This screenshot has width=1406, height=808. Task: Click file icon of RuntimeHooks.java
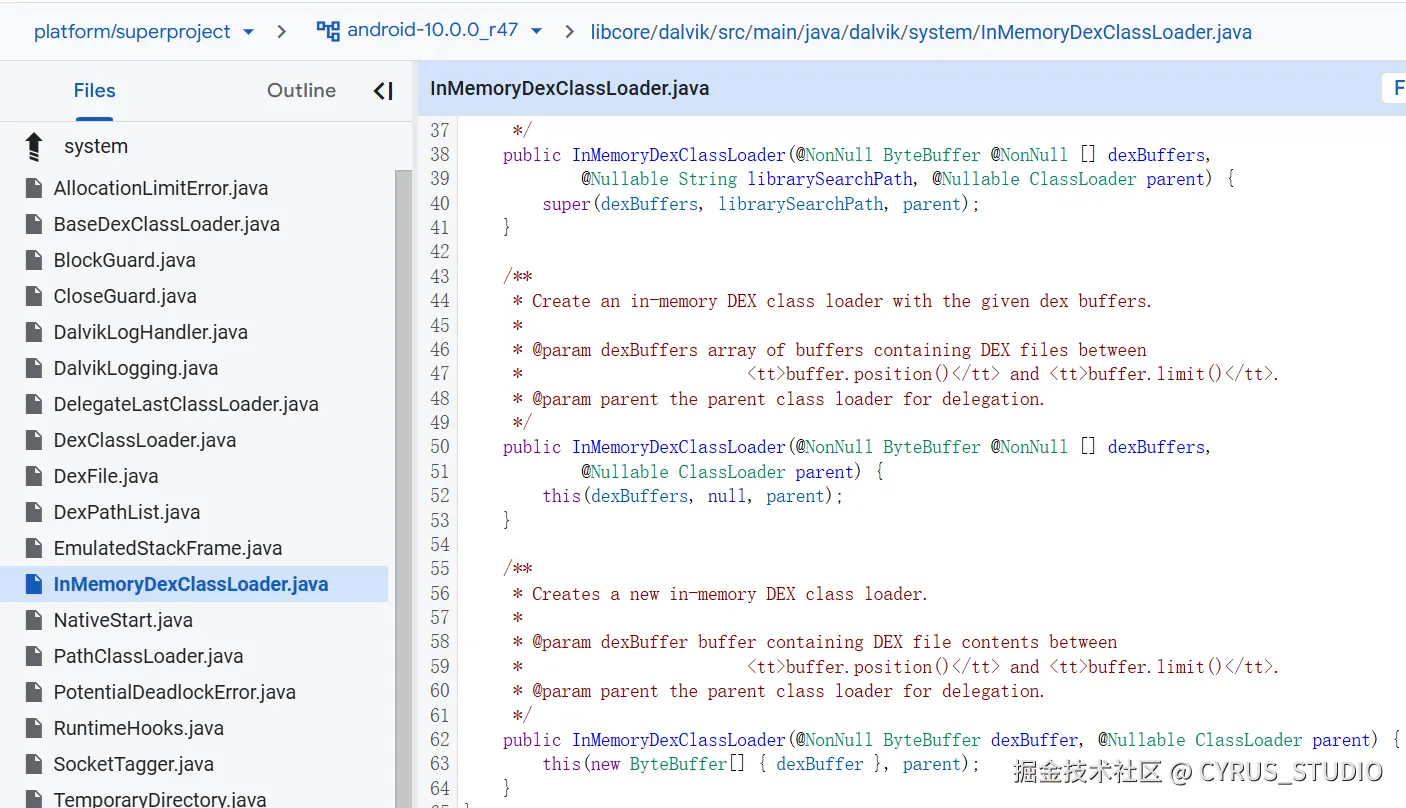click(33, 728)
